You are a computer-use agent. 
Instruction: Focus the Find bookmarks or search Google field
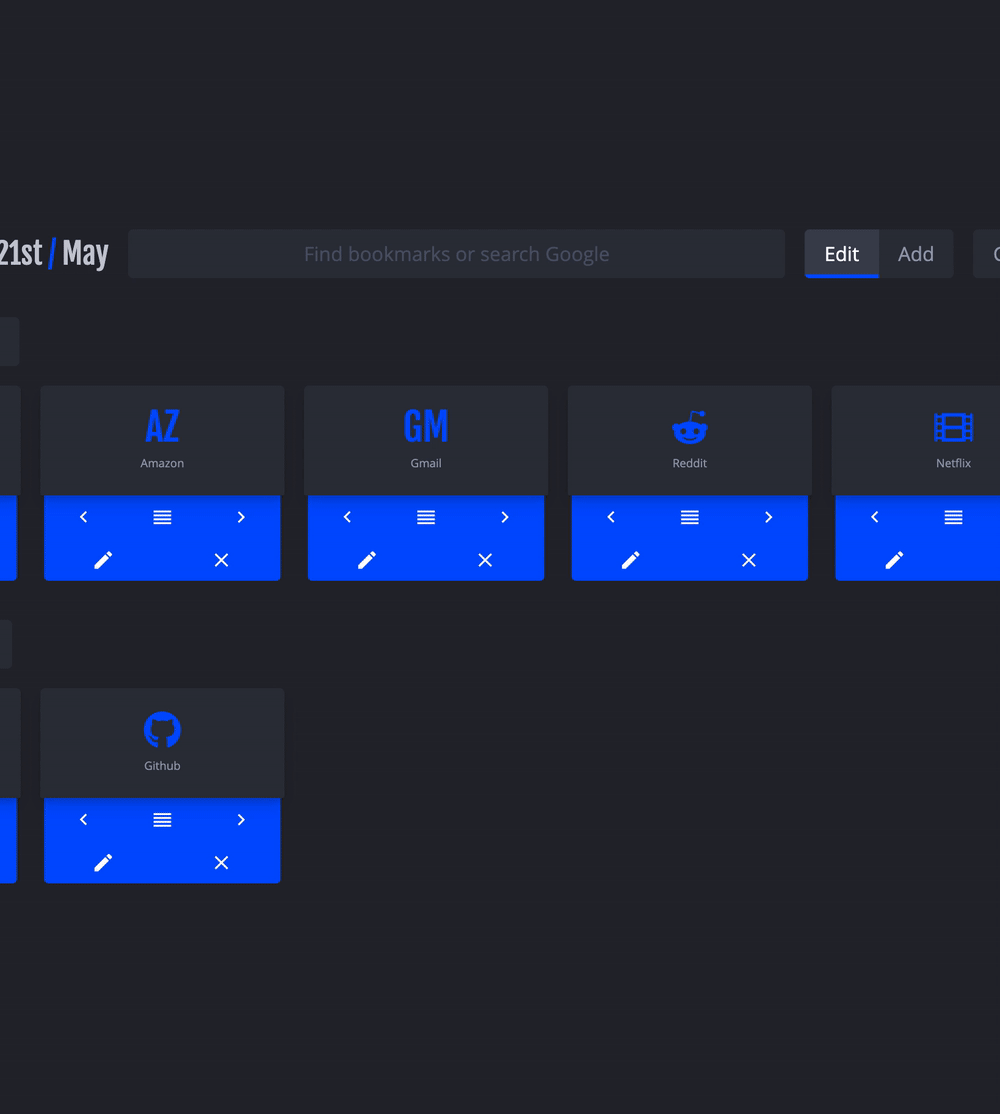point(457,254)
